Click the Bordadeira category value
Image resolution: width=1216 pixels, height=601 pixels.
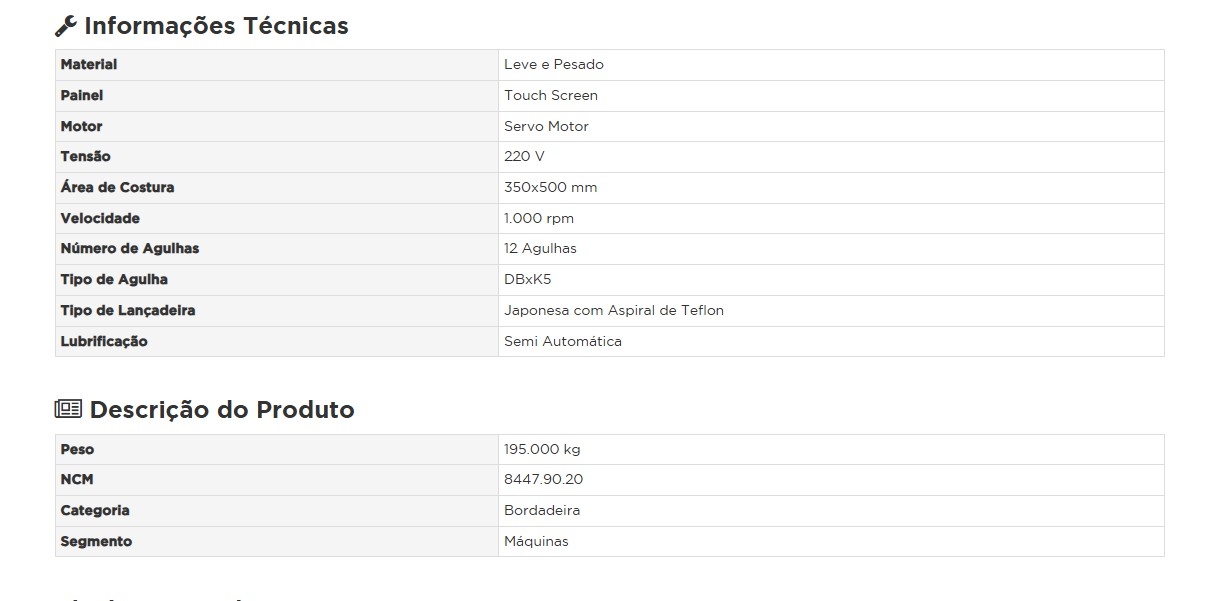[x=542, y=511]
